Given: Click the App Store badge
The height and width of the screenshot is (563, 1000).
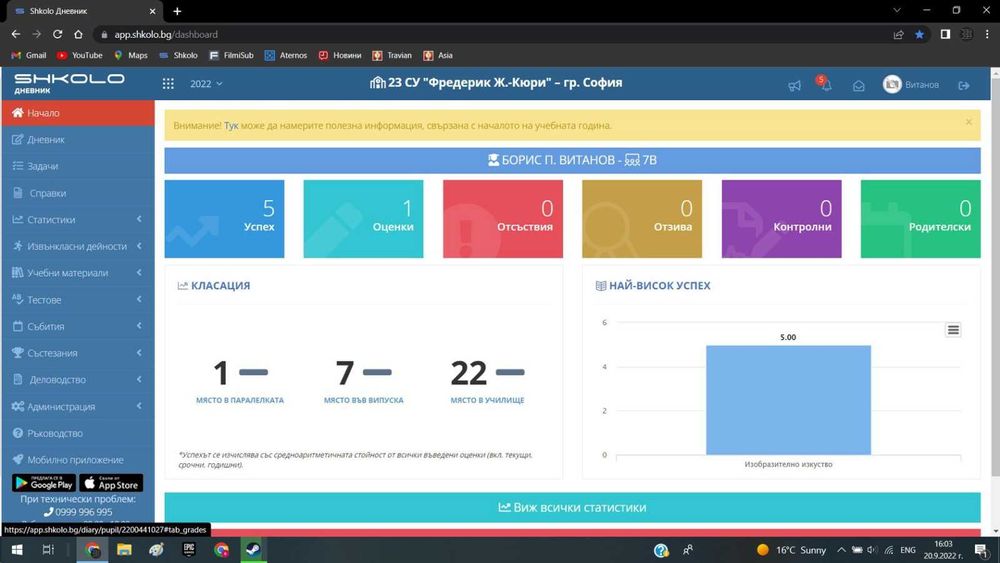Looking at the screenshot, I should point(111,483).
